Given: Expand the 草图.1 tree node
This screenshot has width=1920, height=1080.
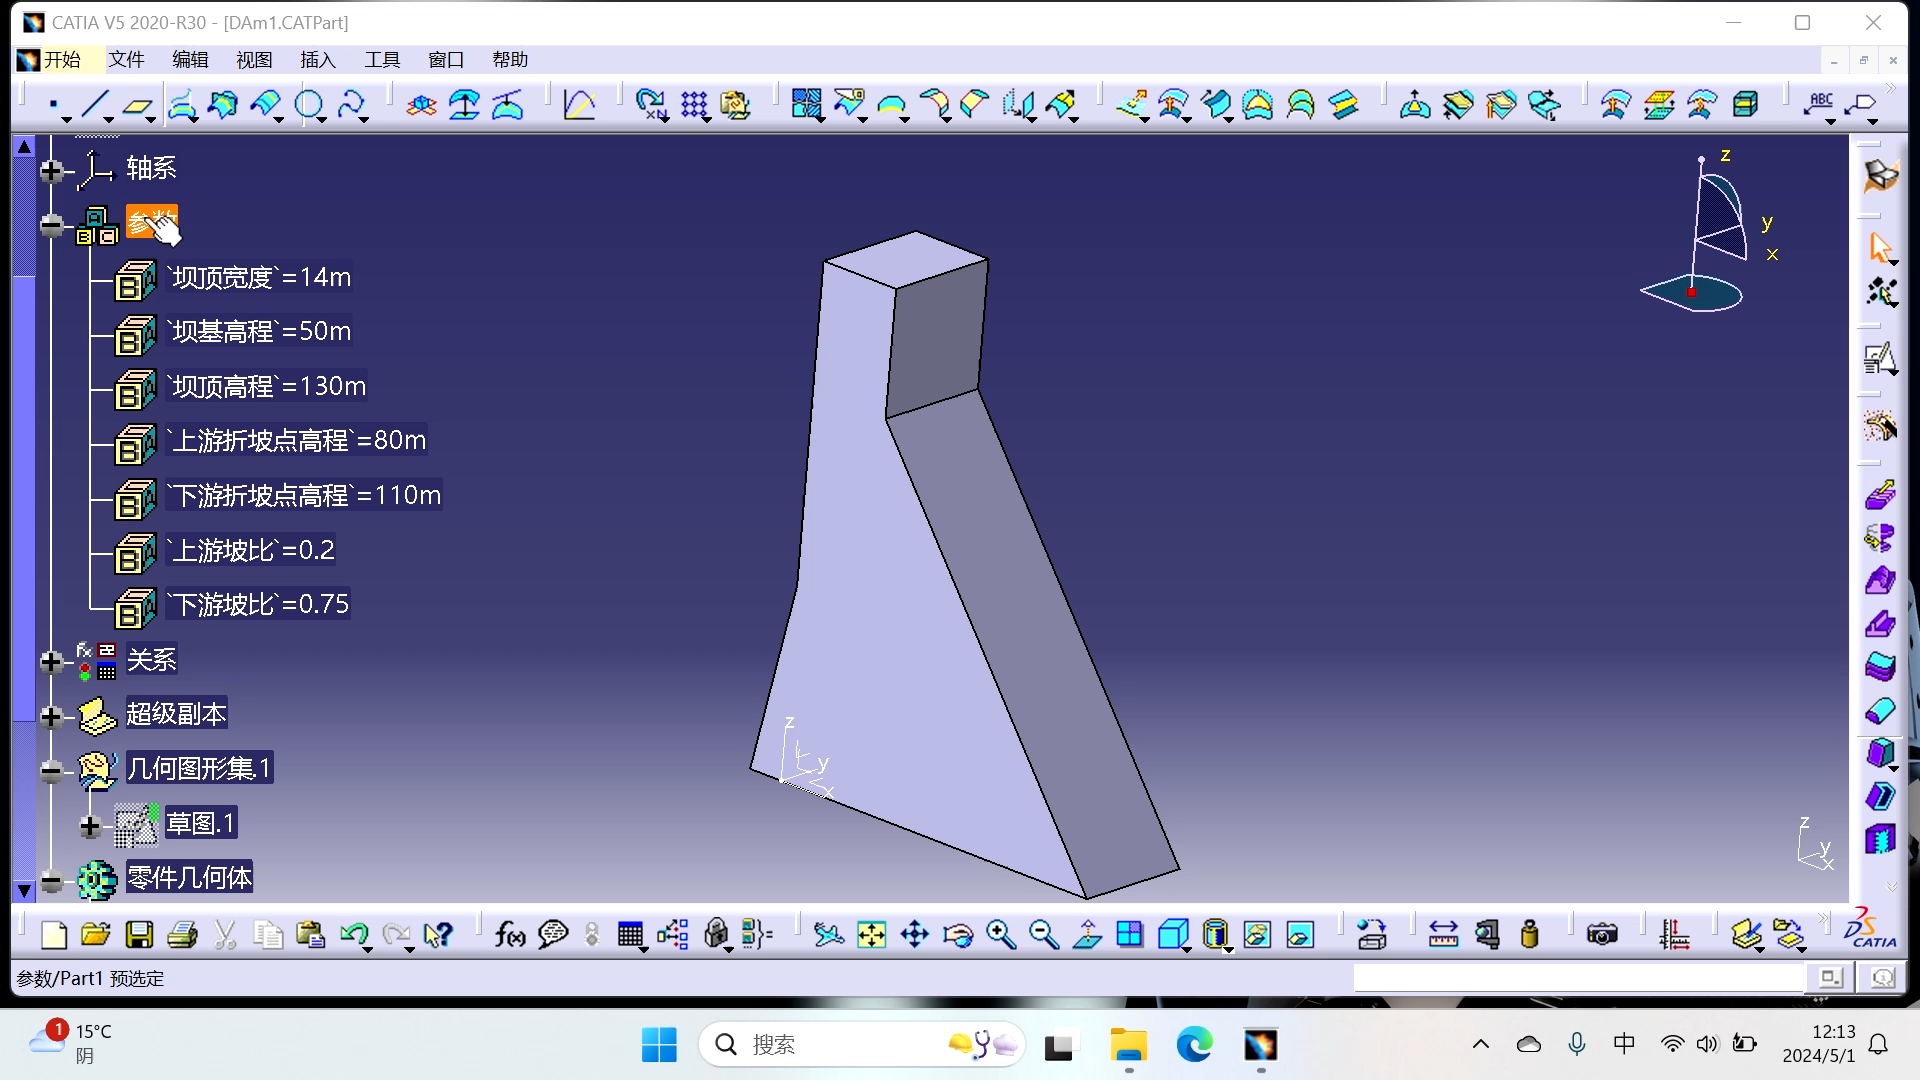Looking at the screenshot, I should pos(90,825).
